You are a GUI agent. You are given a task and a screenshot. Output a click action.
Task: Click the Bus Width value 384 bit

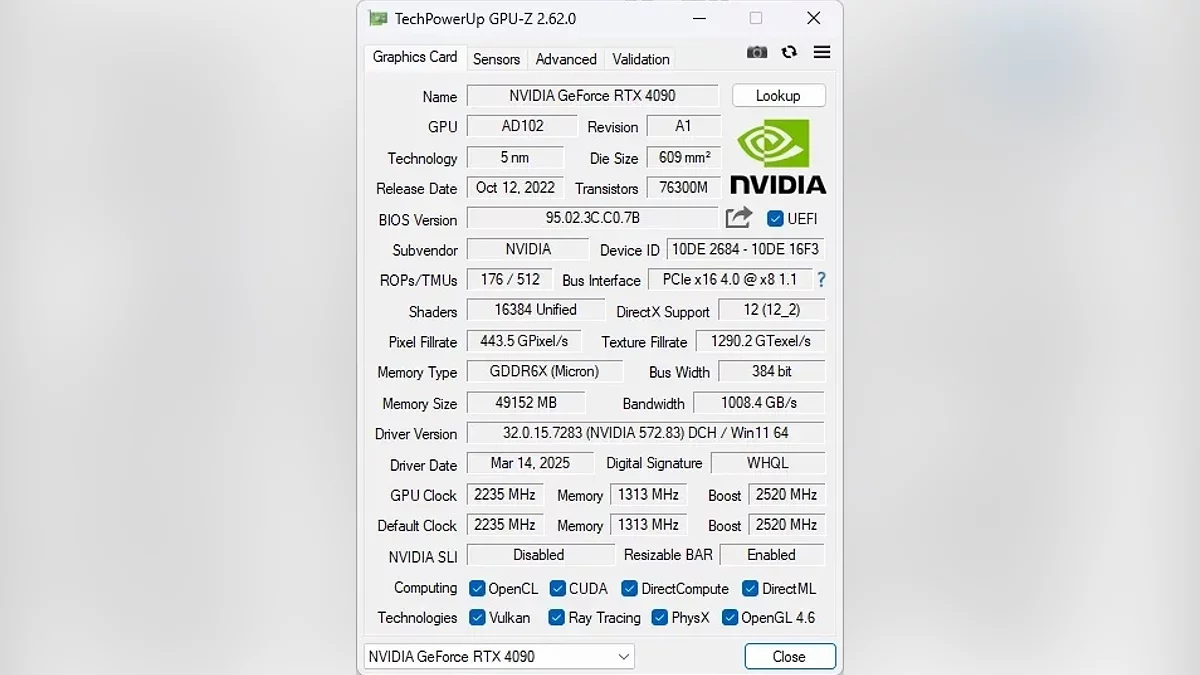coord(771,371)
